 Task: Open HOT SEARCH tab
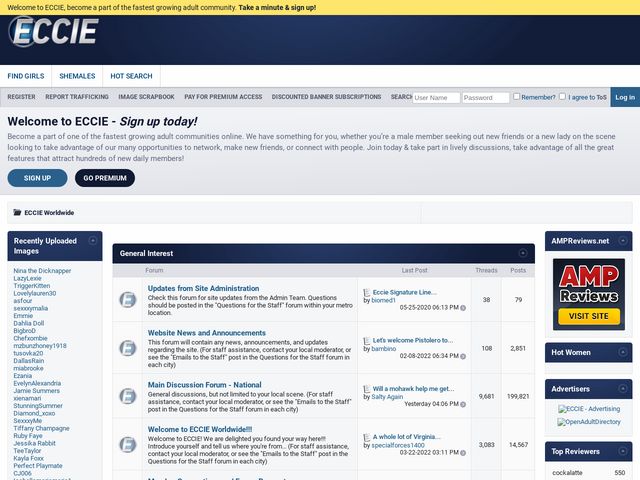pos(131,76)
